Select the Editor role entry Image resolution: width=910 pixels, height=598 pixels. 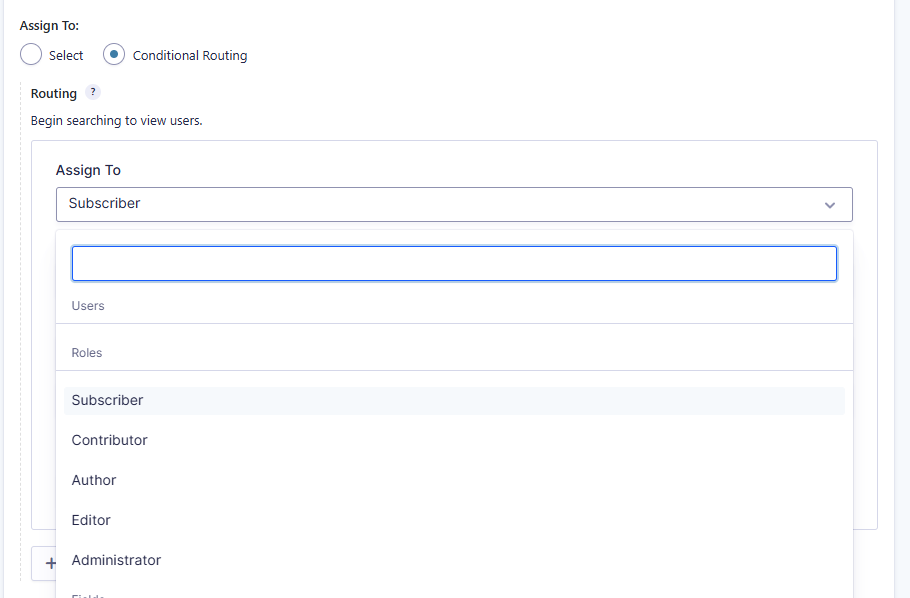91,520
